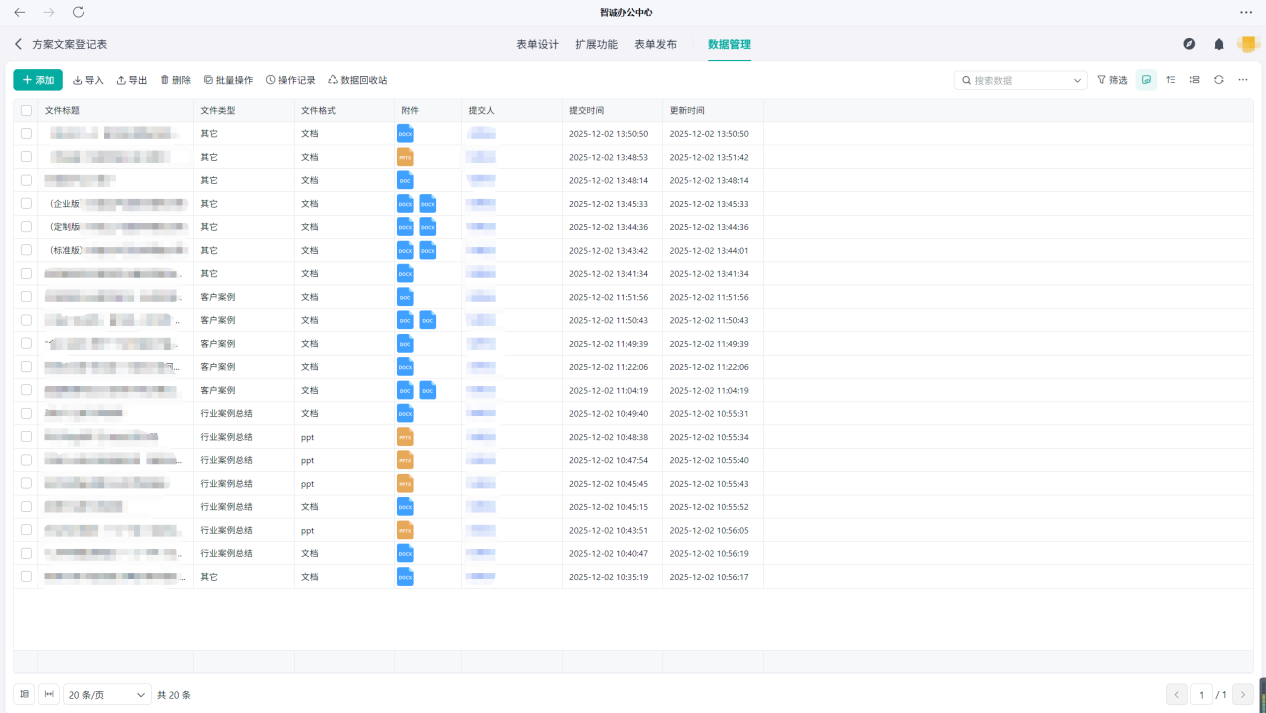The image size is (1266, 713).
Task: Select the 数据管理 tab
Action: pyautogui.click(x=729, y=44)
